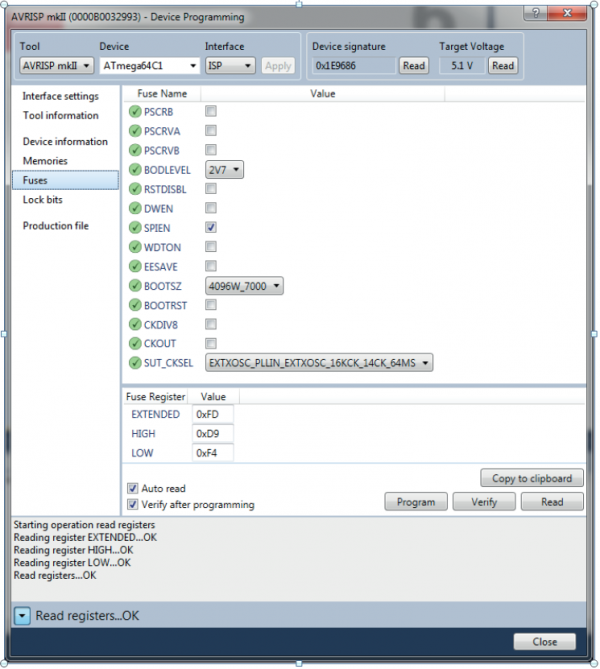Open the Device information page
This screenshot has width=600, height=669.
pos(65,142)
